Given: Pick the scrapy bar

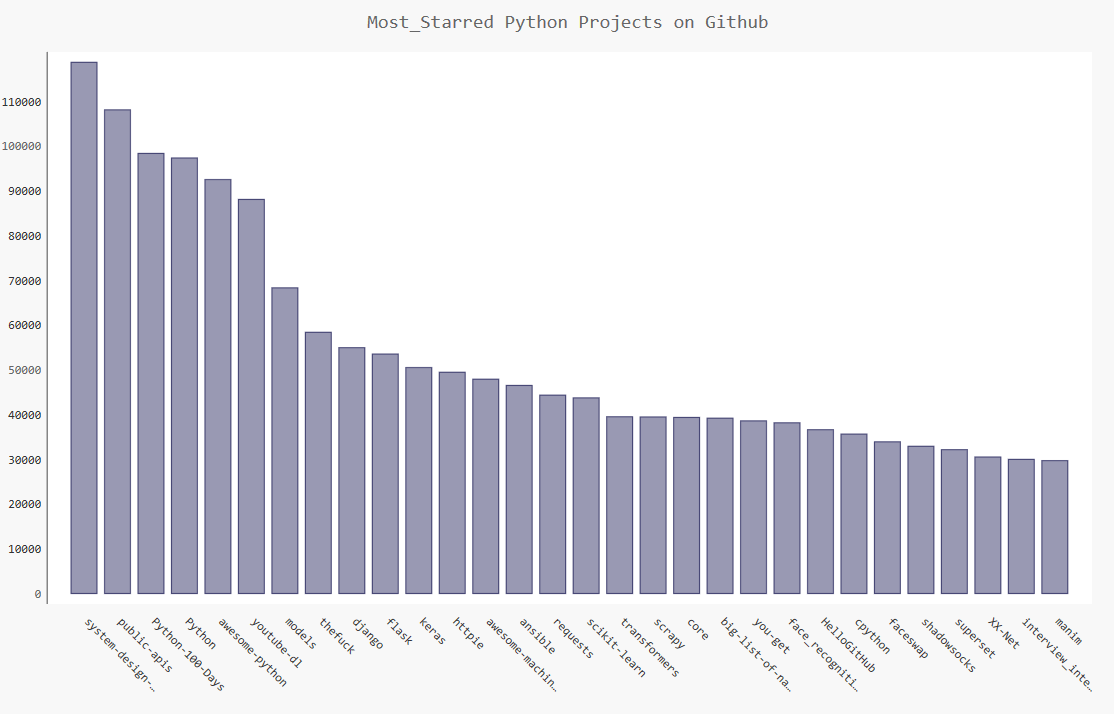Looking at the screenshot, I should click(653, 505).
